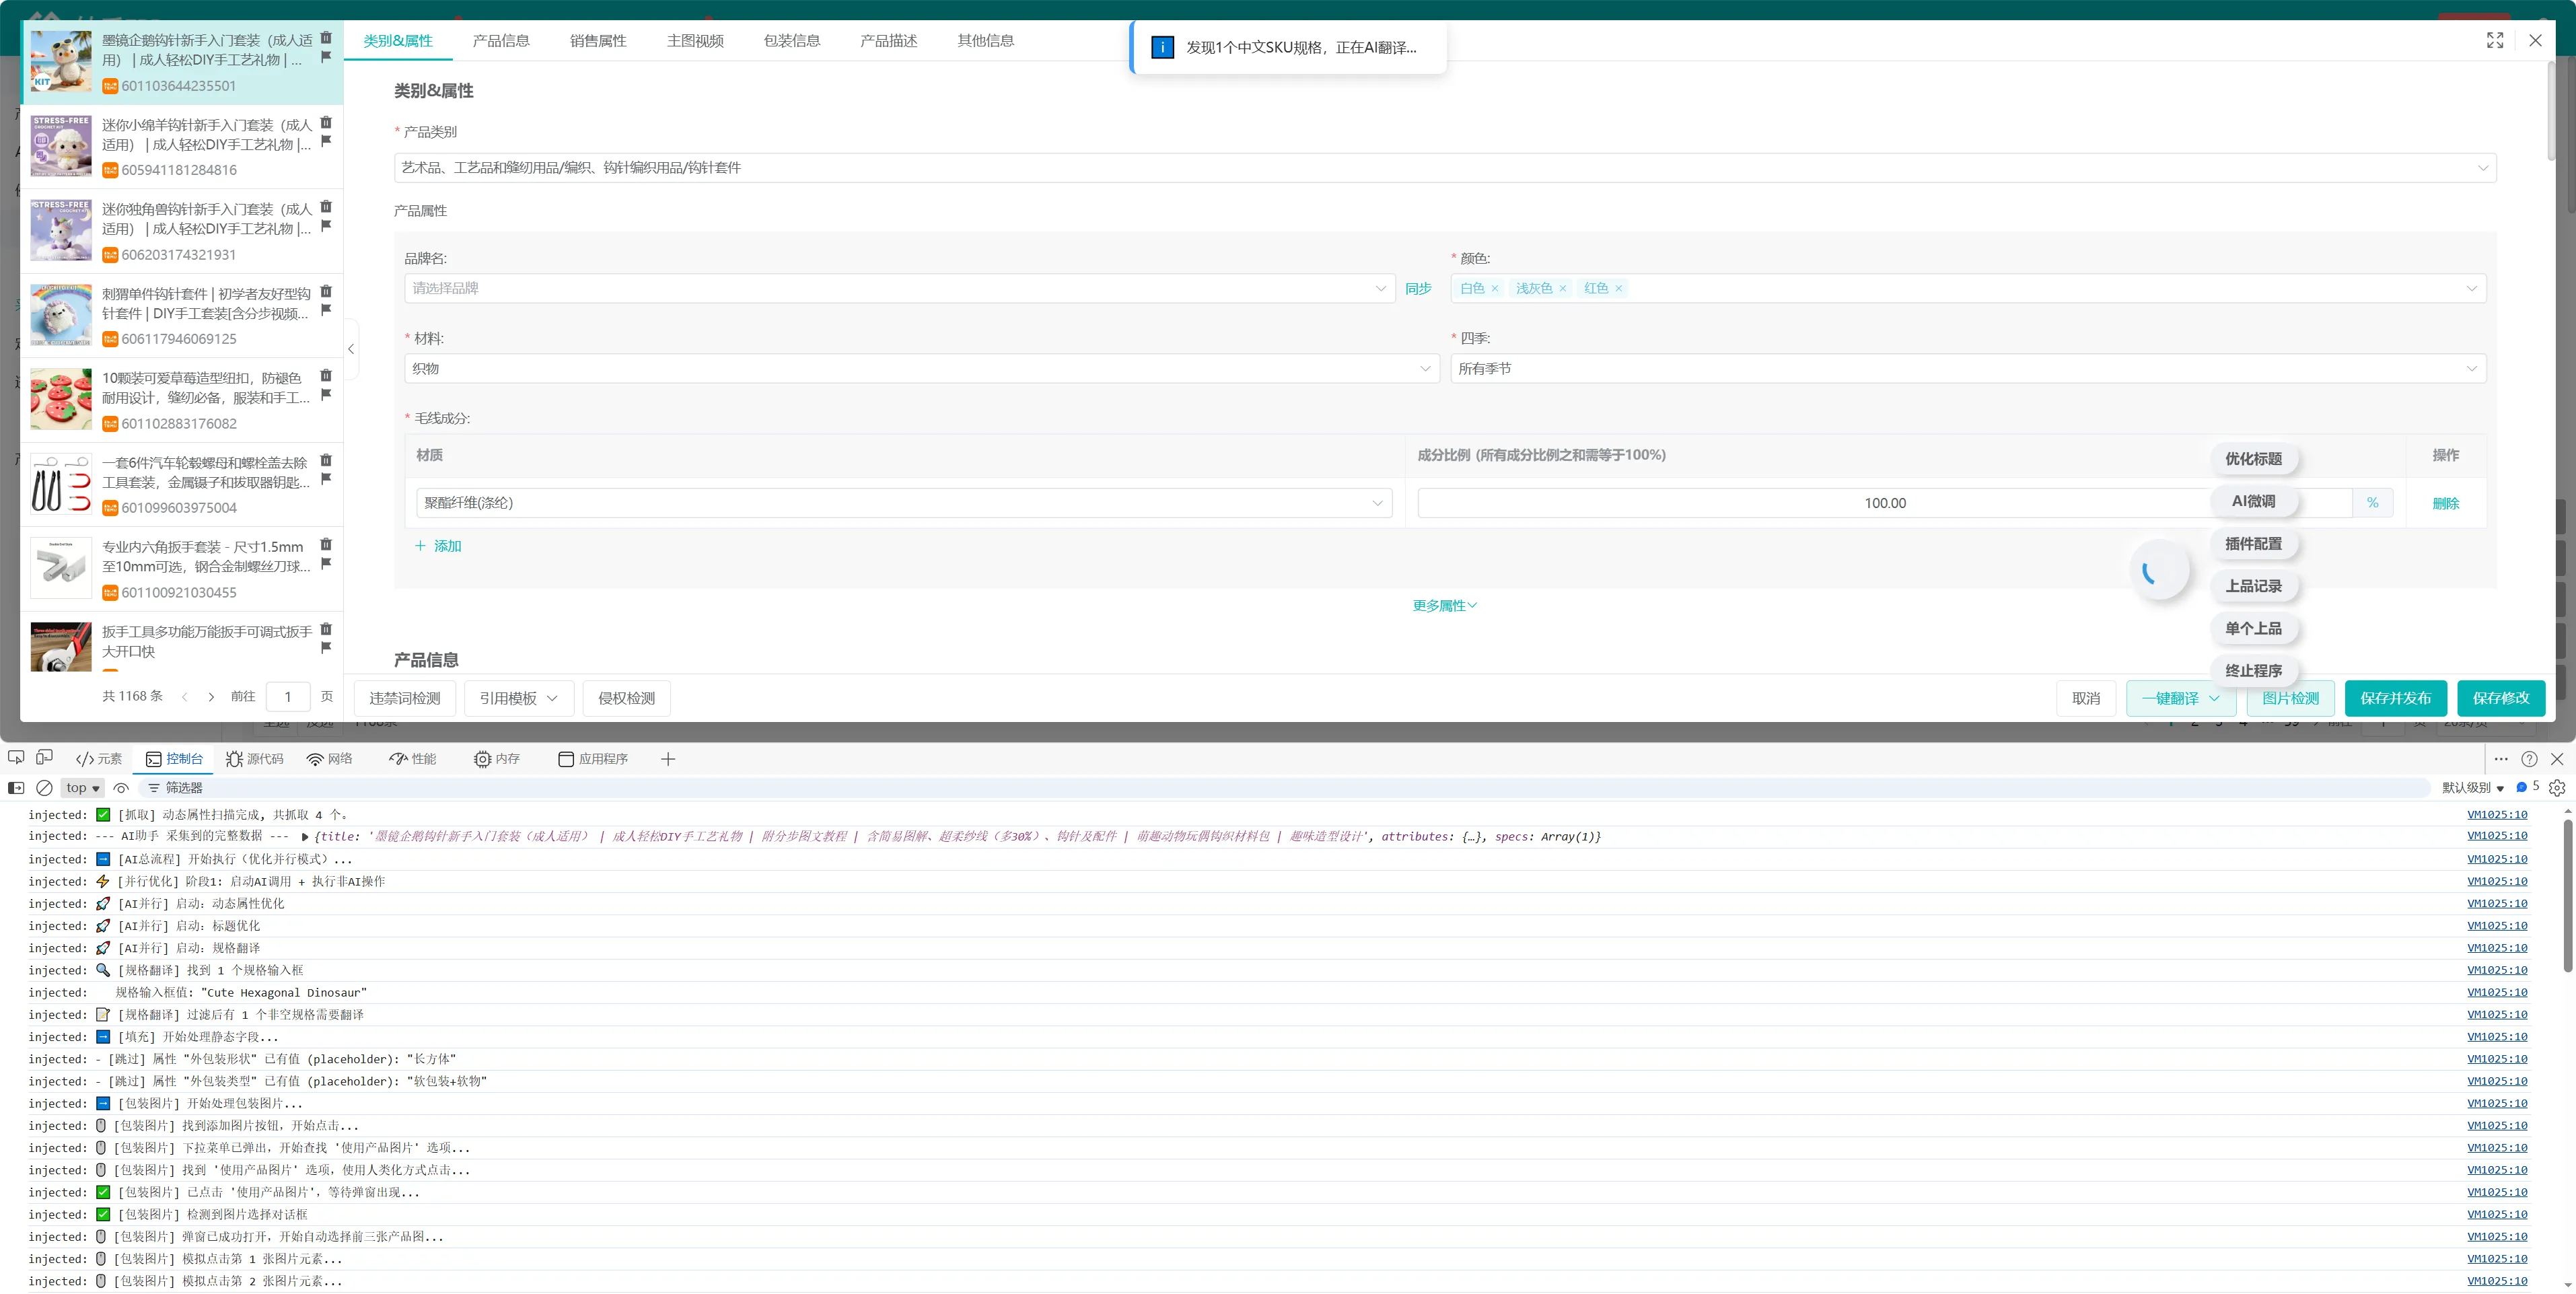
Task: Open the 品牌名 brand dropdown
Action: pos(899,289)
